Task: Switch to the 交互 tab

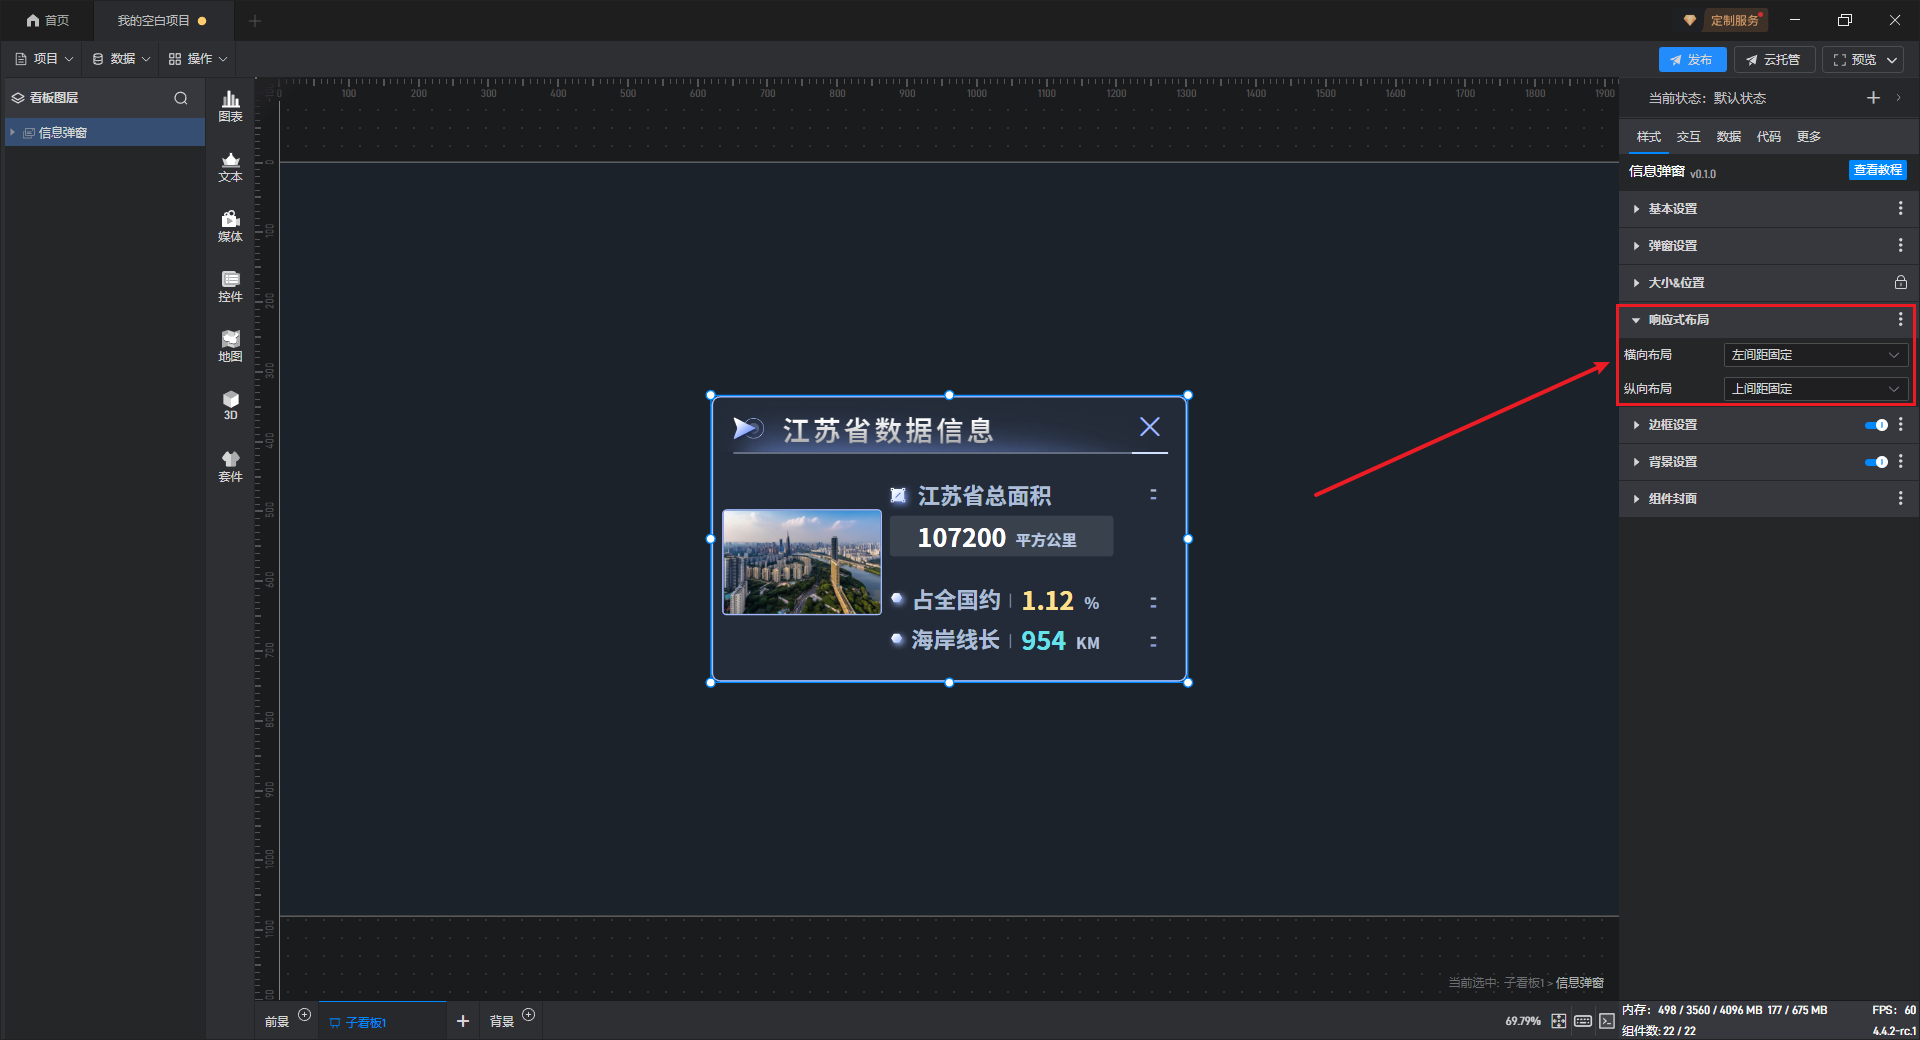Action: tap(1689, 137)
